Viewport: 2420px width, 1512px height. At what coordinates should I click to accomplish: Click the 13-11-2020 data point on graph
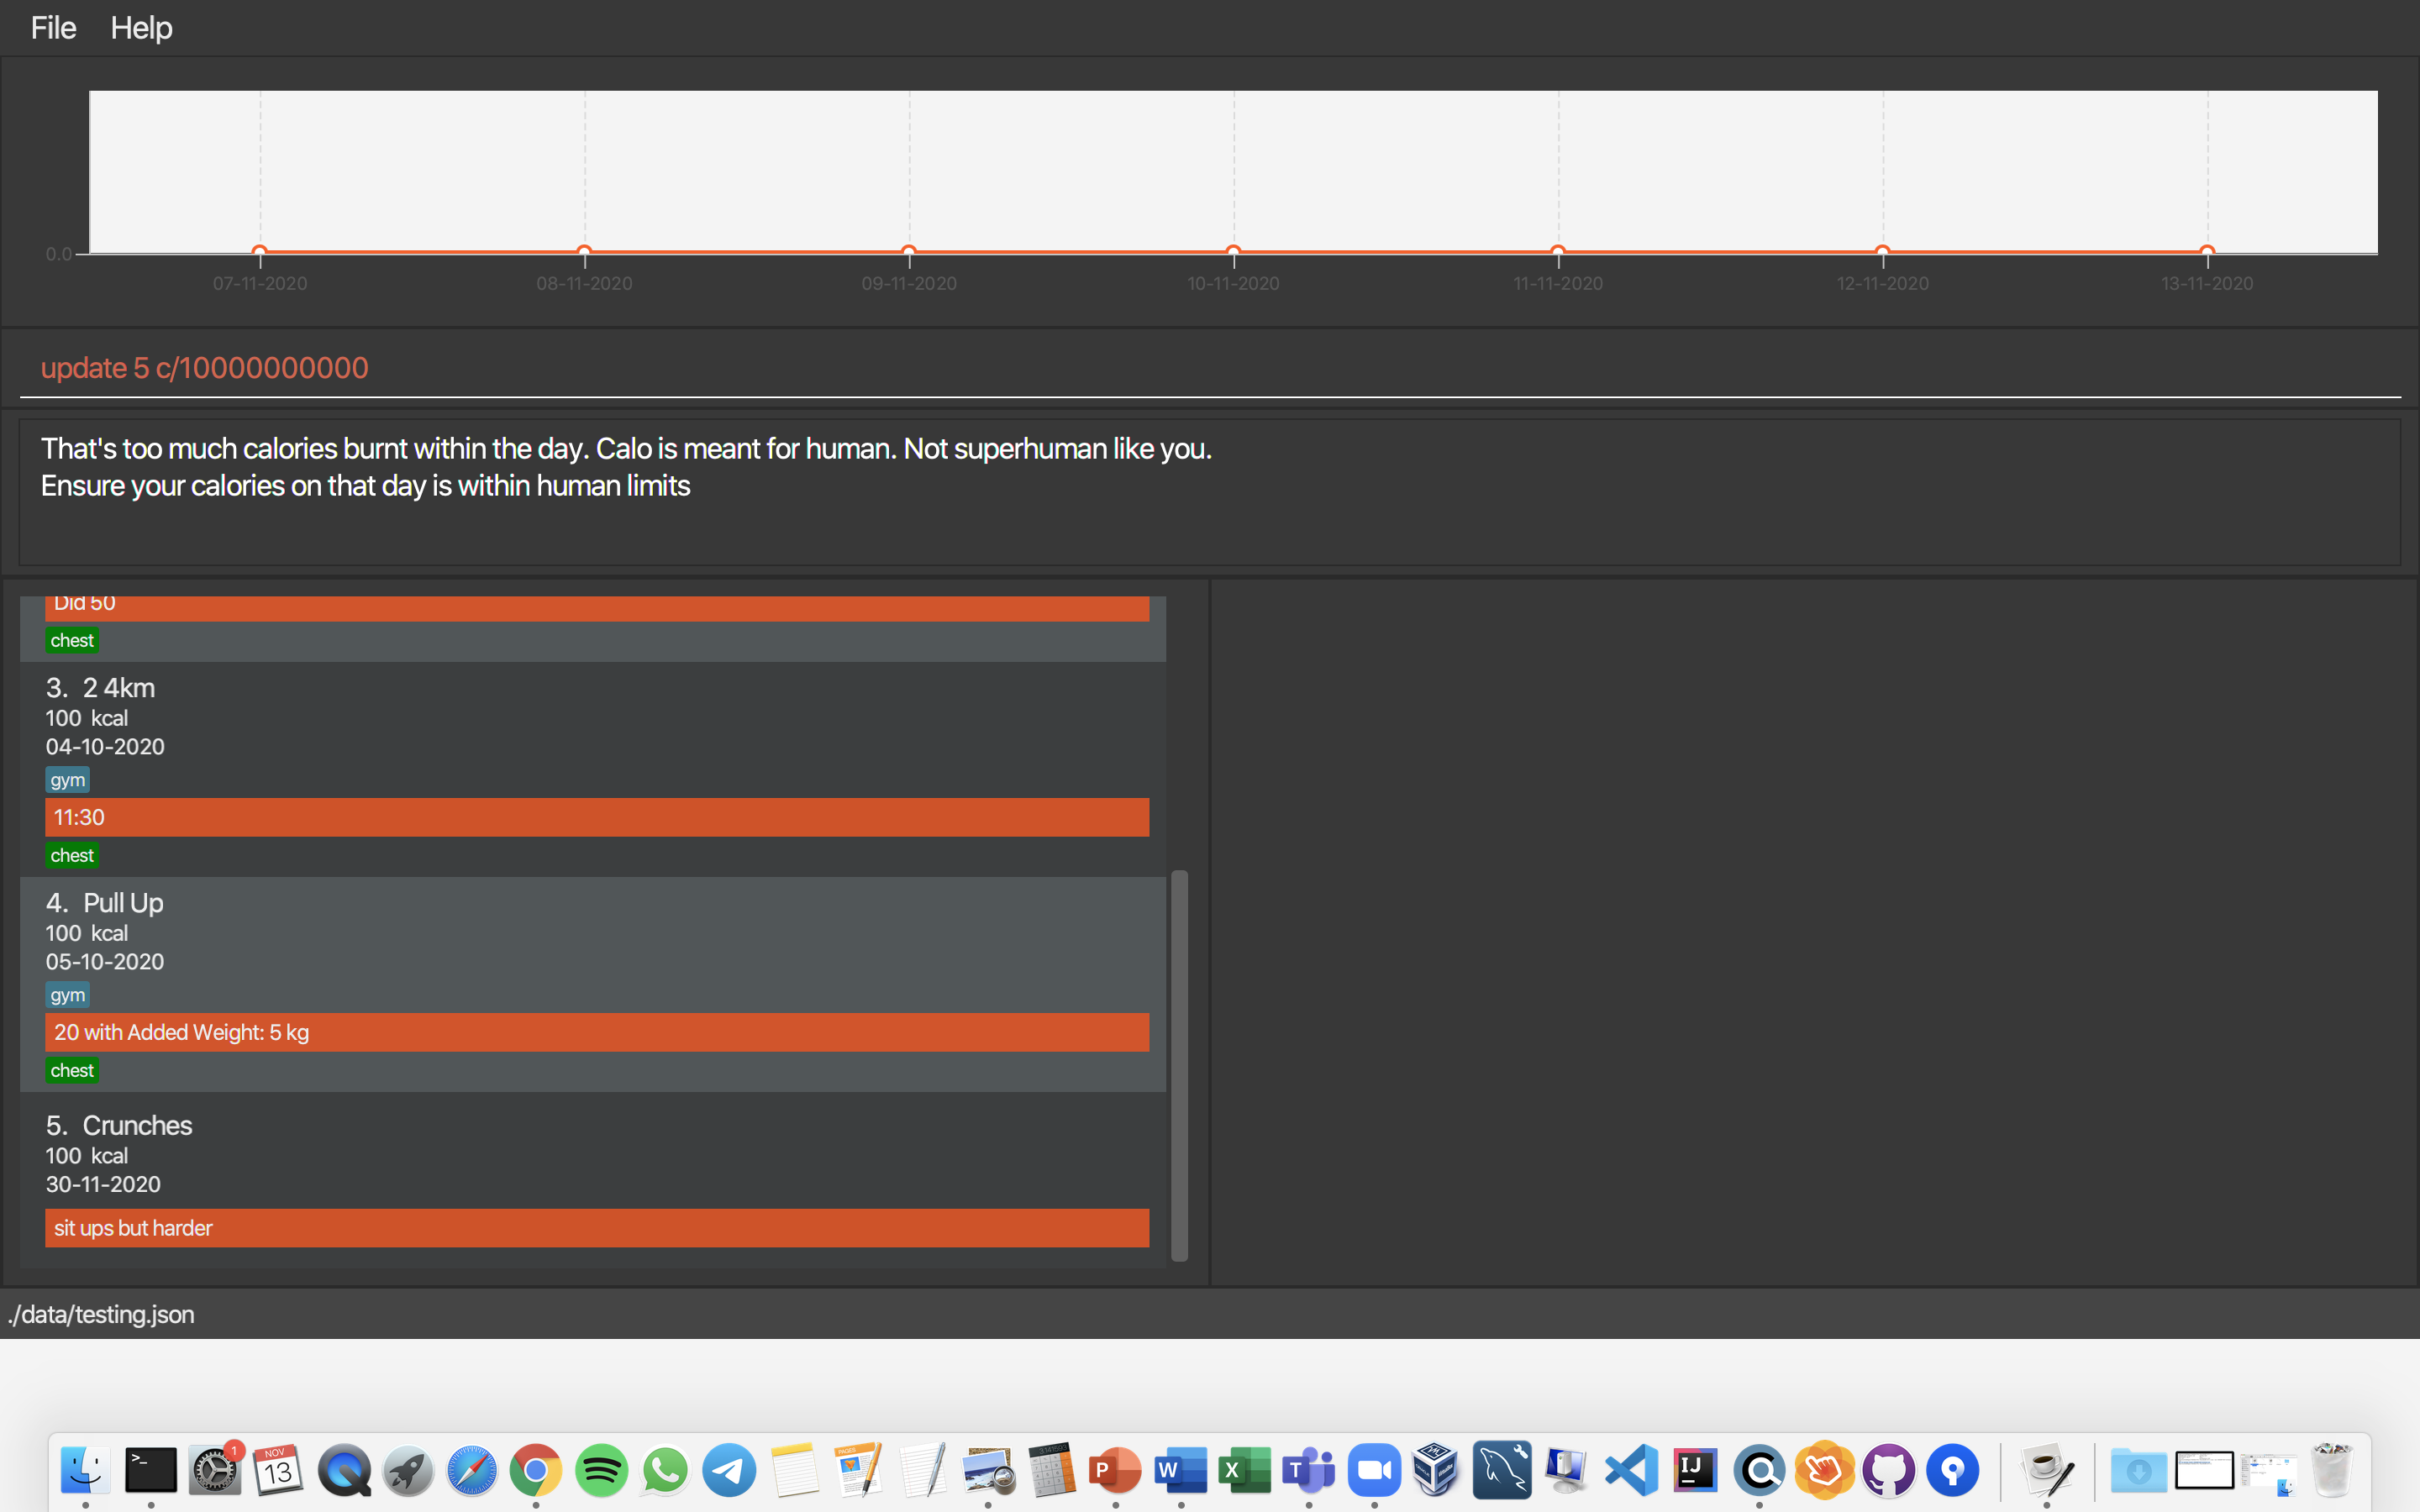pyautogui.click(x=2207, y=251)
